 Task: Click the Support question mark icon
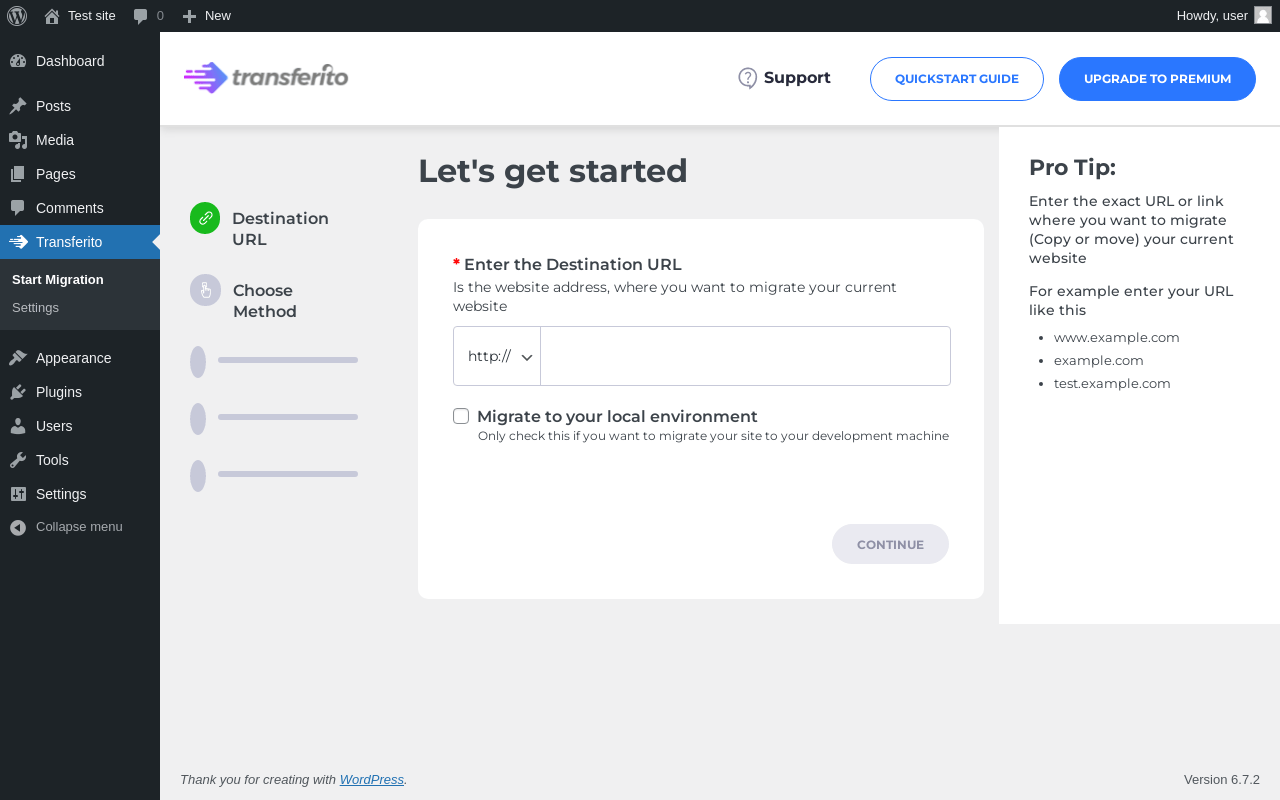coord(747,78)
